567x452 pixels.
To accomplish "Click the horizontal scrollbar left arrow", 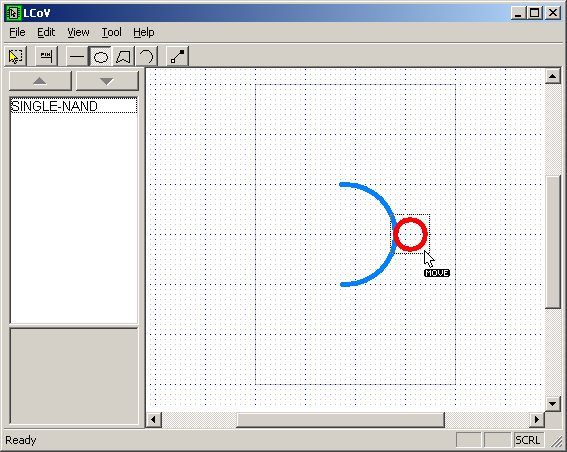I will point(154,419).
